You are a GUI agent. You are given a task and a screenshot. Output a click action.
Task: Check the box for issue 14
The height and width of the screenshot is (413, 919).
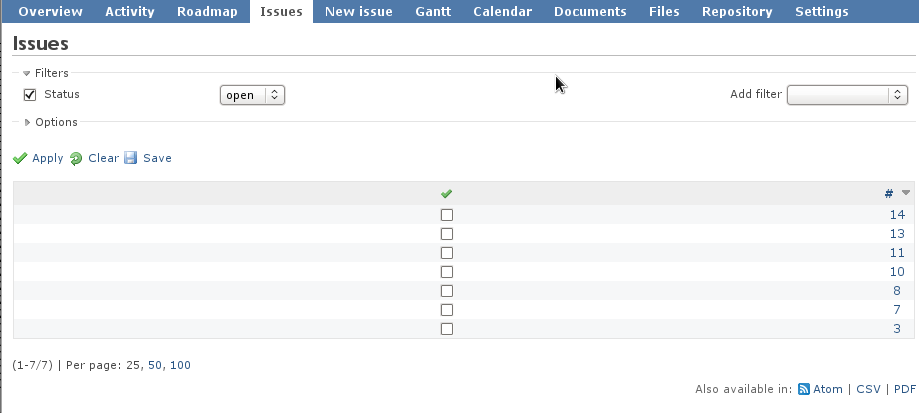click(x=447, y=215)
